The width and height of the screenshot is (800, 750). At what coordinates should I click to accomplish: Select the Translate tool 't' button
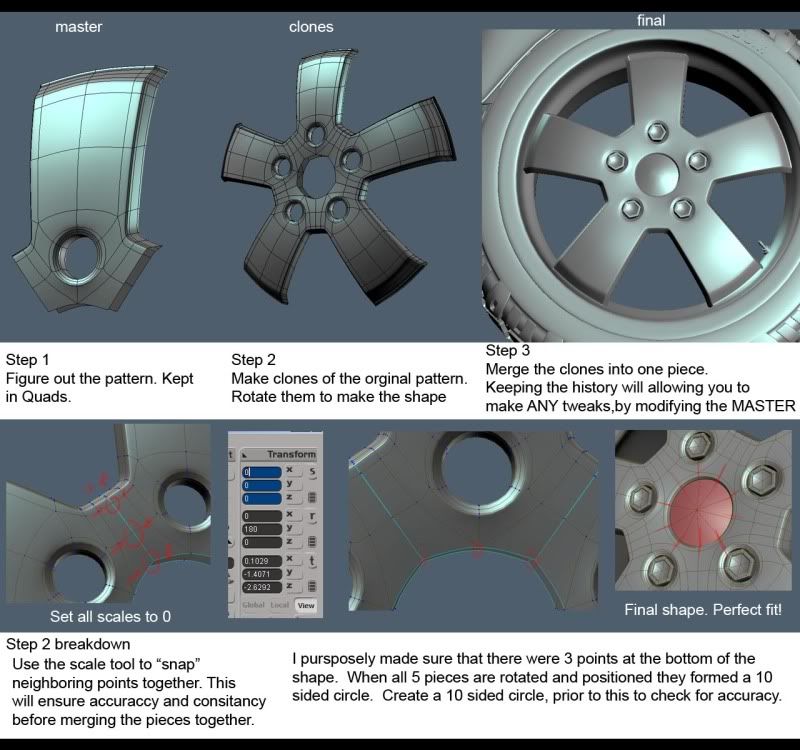click(x=313, y=562)
